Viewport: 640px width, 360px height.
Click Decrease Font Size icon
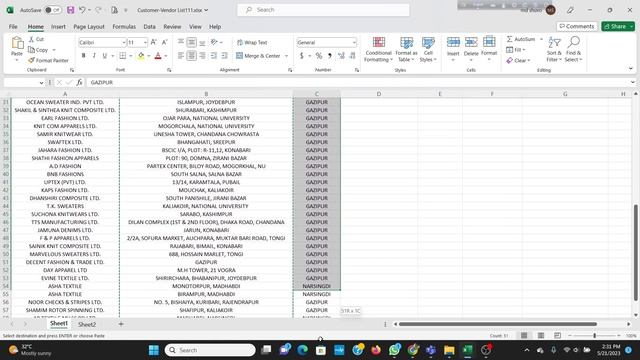point(164,42)
